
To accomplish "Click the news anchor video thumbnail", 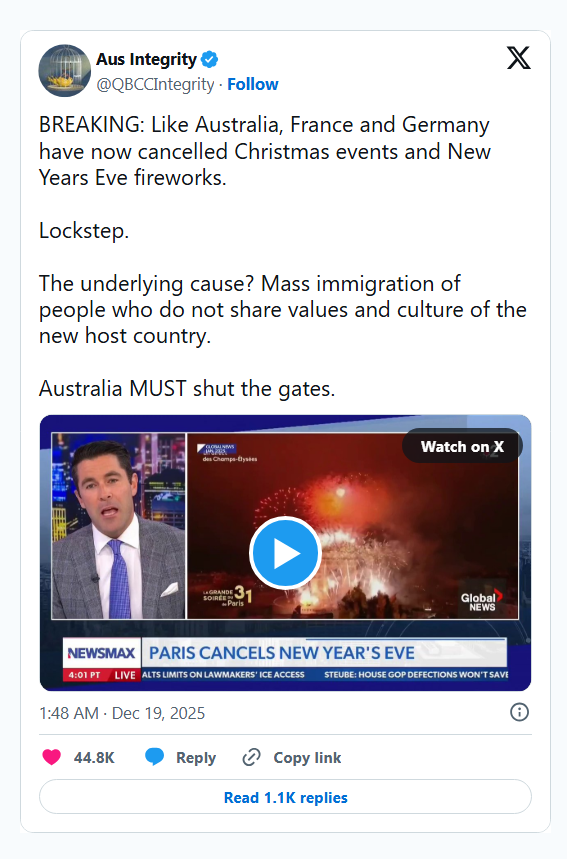I will (118, 526).
